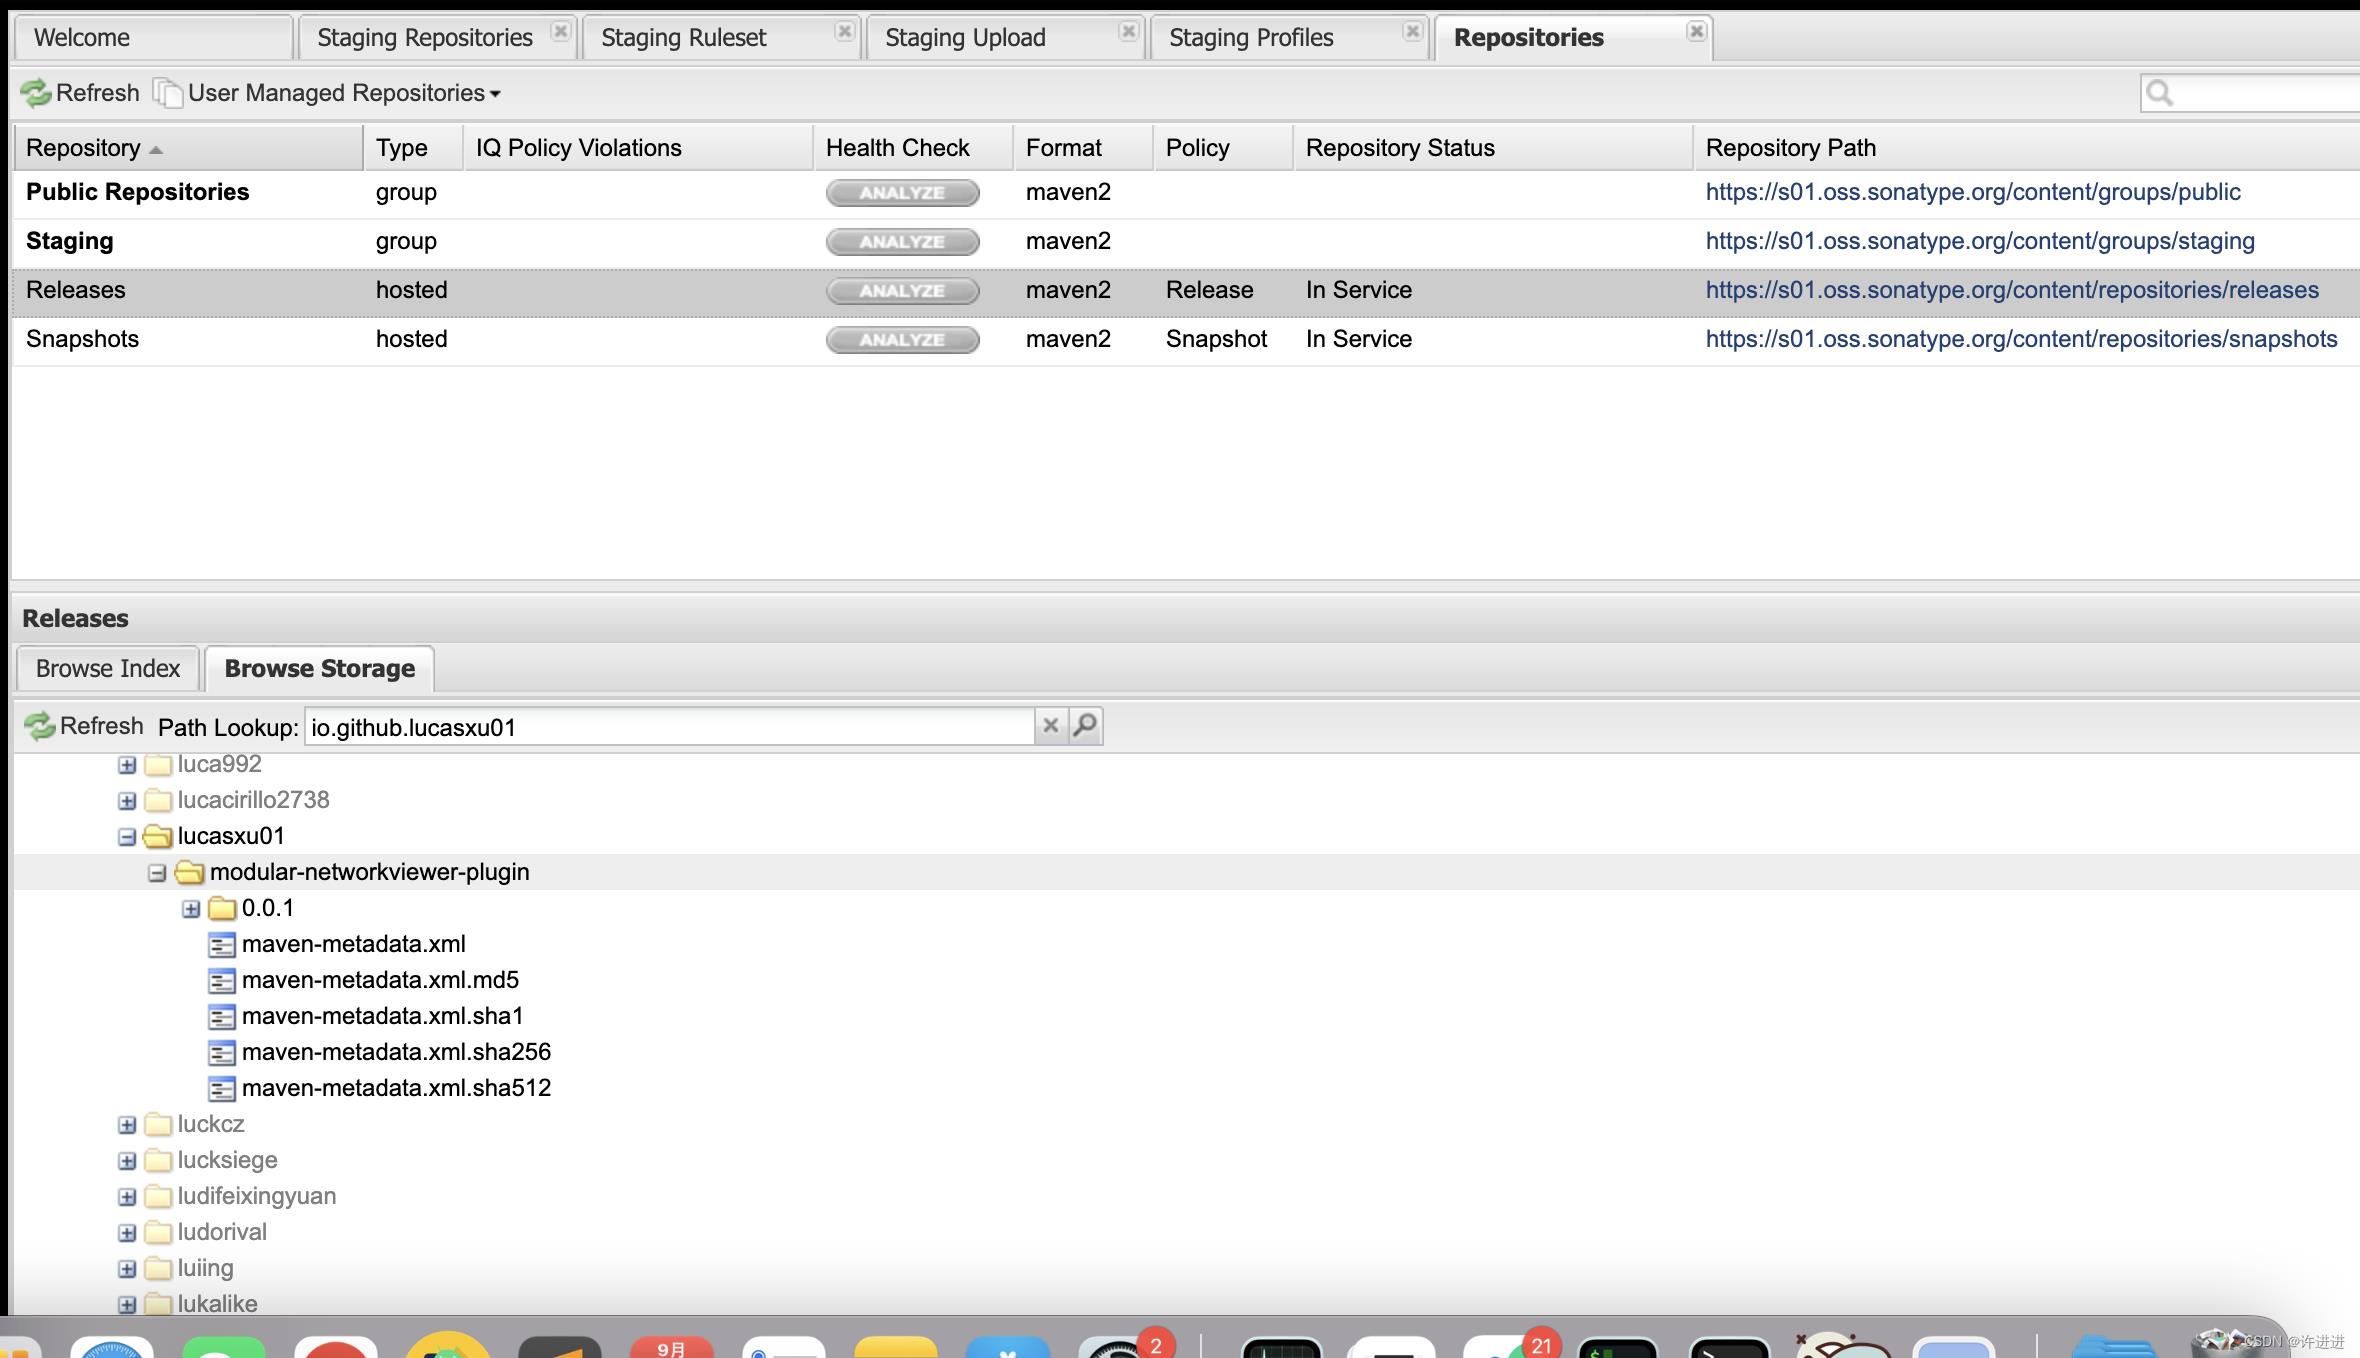Viewport: 2360px width, 1358px height.
Task: Click the Refresh icon in the toolbar
Action: click(x=36, y=92)
